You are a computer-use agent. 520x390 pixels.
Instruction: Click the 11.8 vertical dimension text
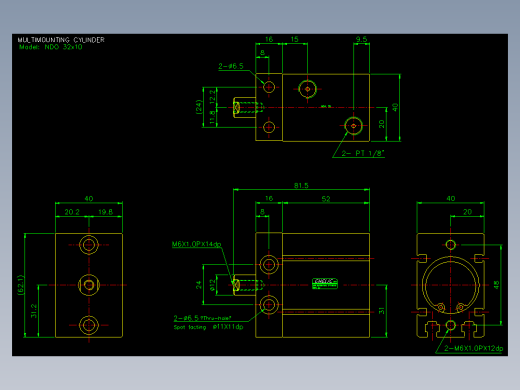212,118
